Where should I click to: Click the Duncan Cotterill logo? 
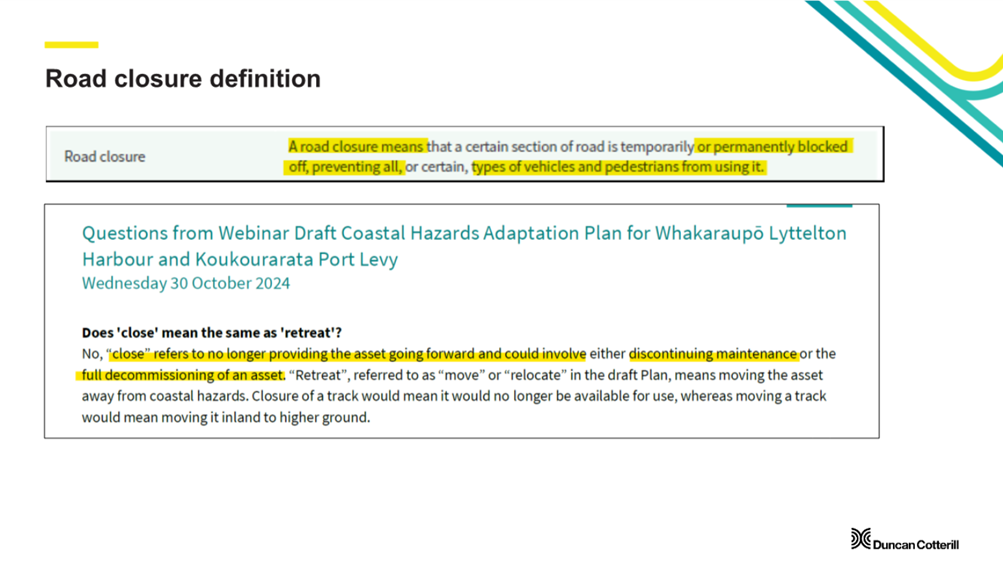coord(904,539)
